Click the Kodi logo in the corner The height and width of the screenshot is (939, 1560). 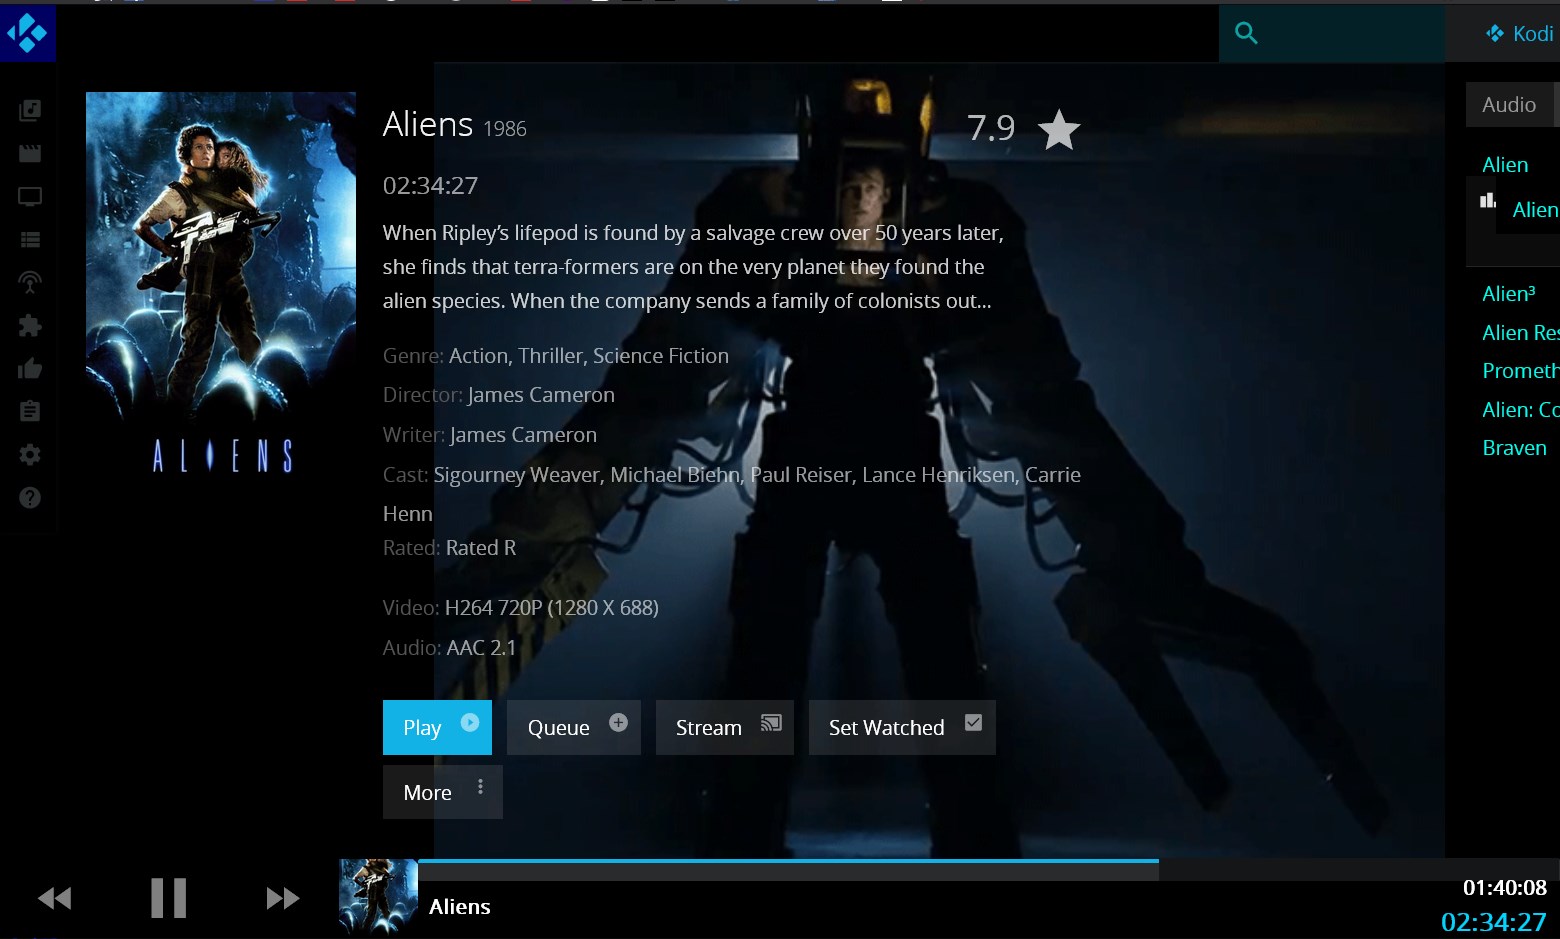point(27,33)
